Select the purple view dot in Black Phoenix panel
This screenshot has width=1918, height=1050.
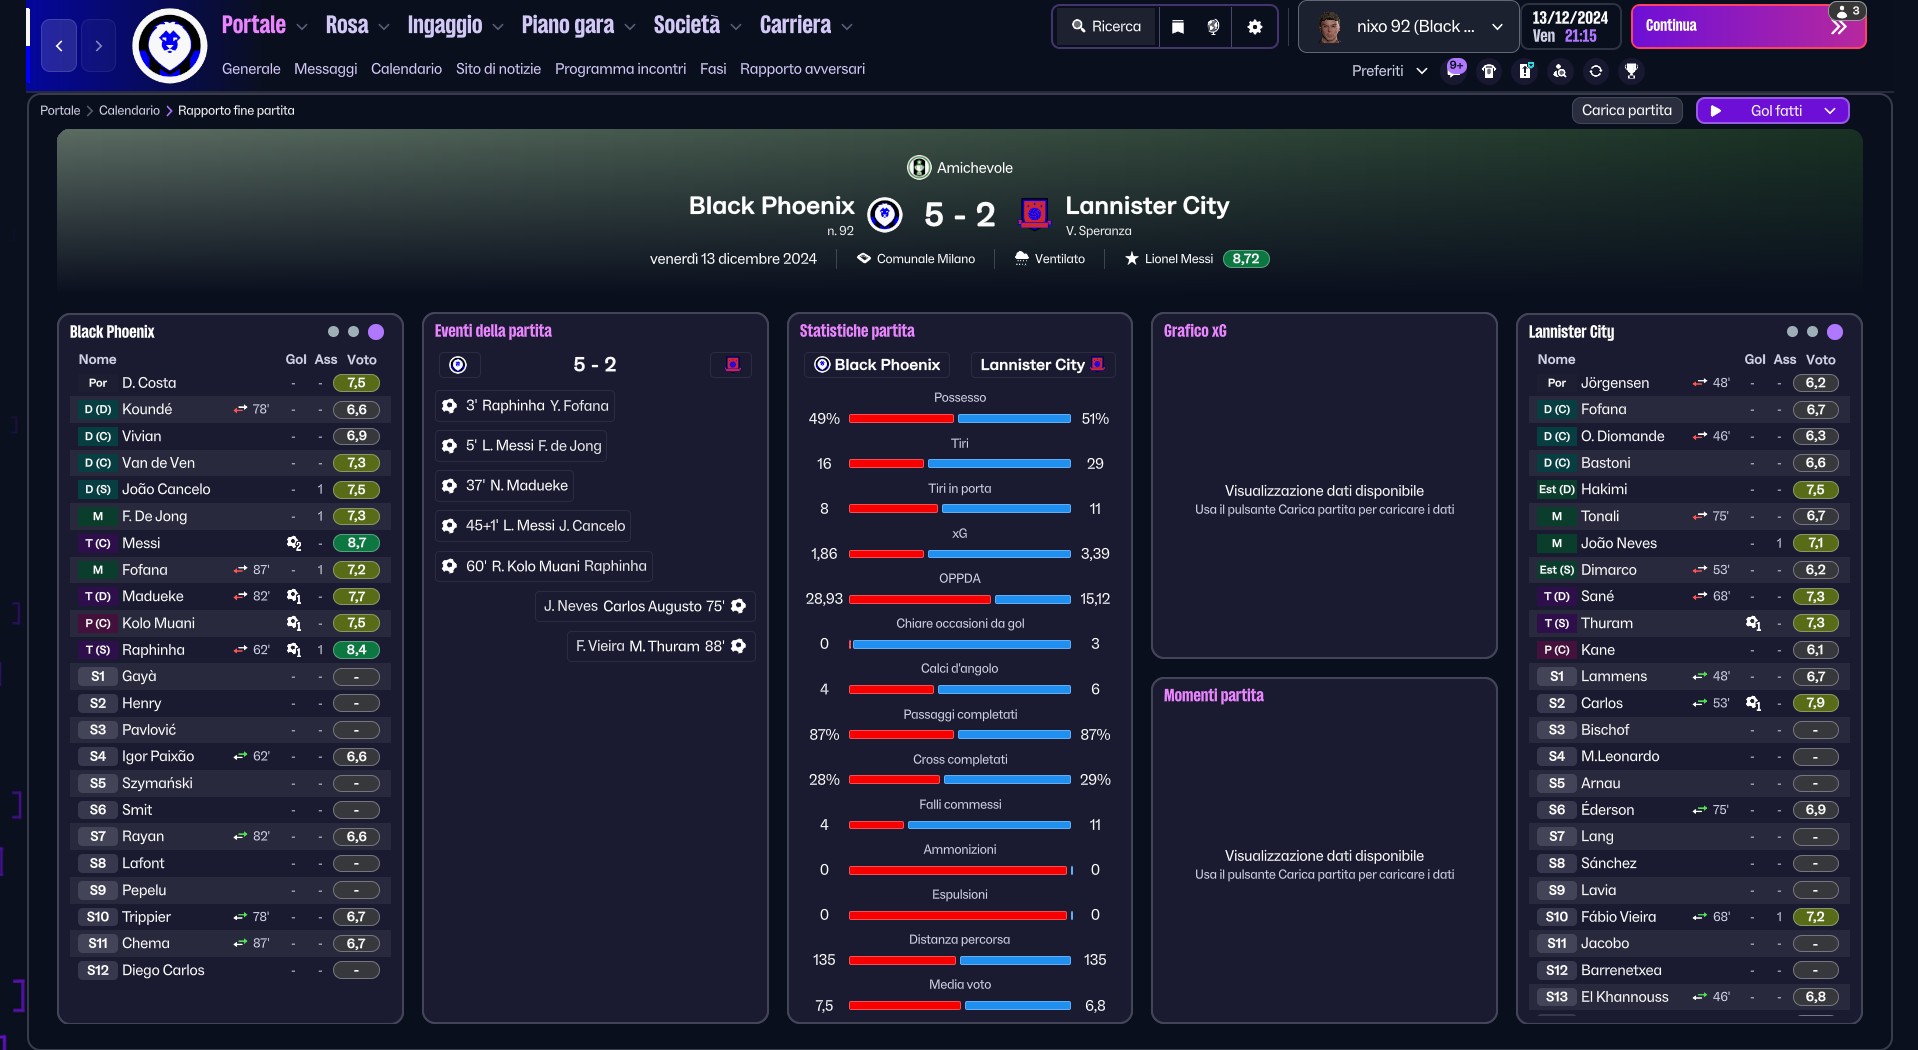click(376, 332)
